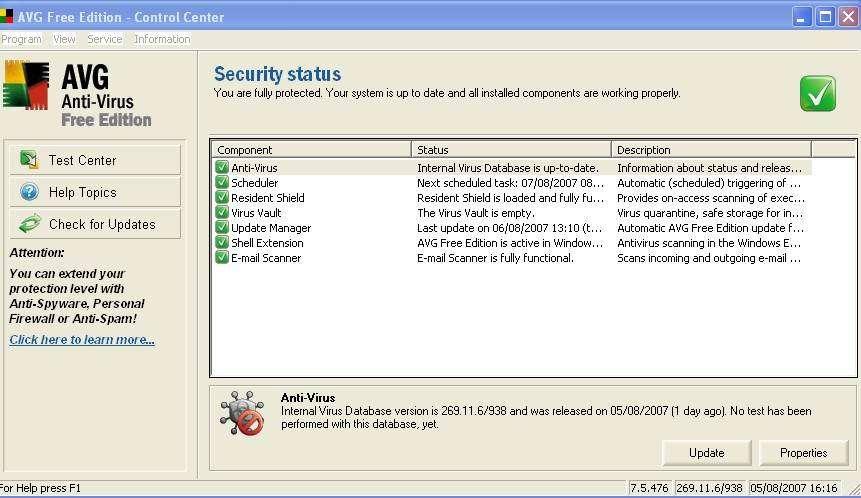Open the Program menu

click(x=21, y=39)
